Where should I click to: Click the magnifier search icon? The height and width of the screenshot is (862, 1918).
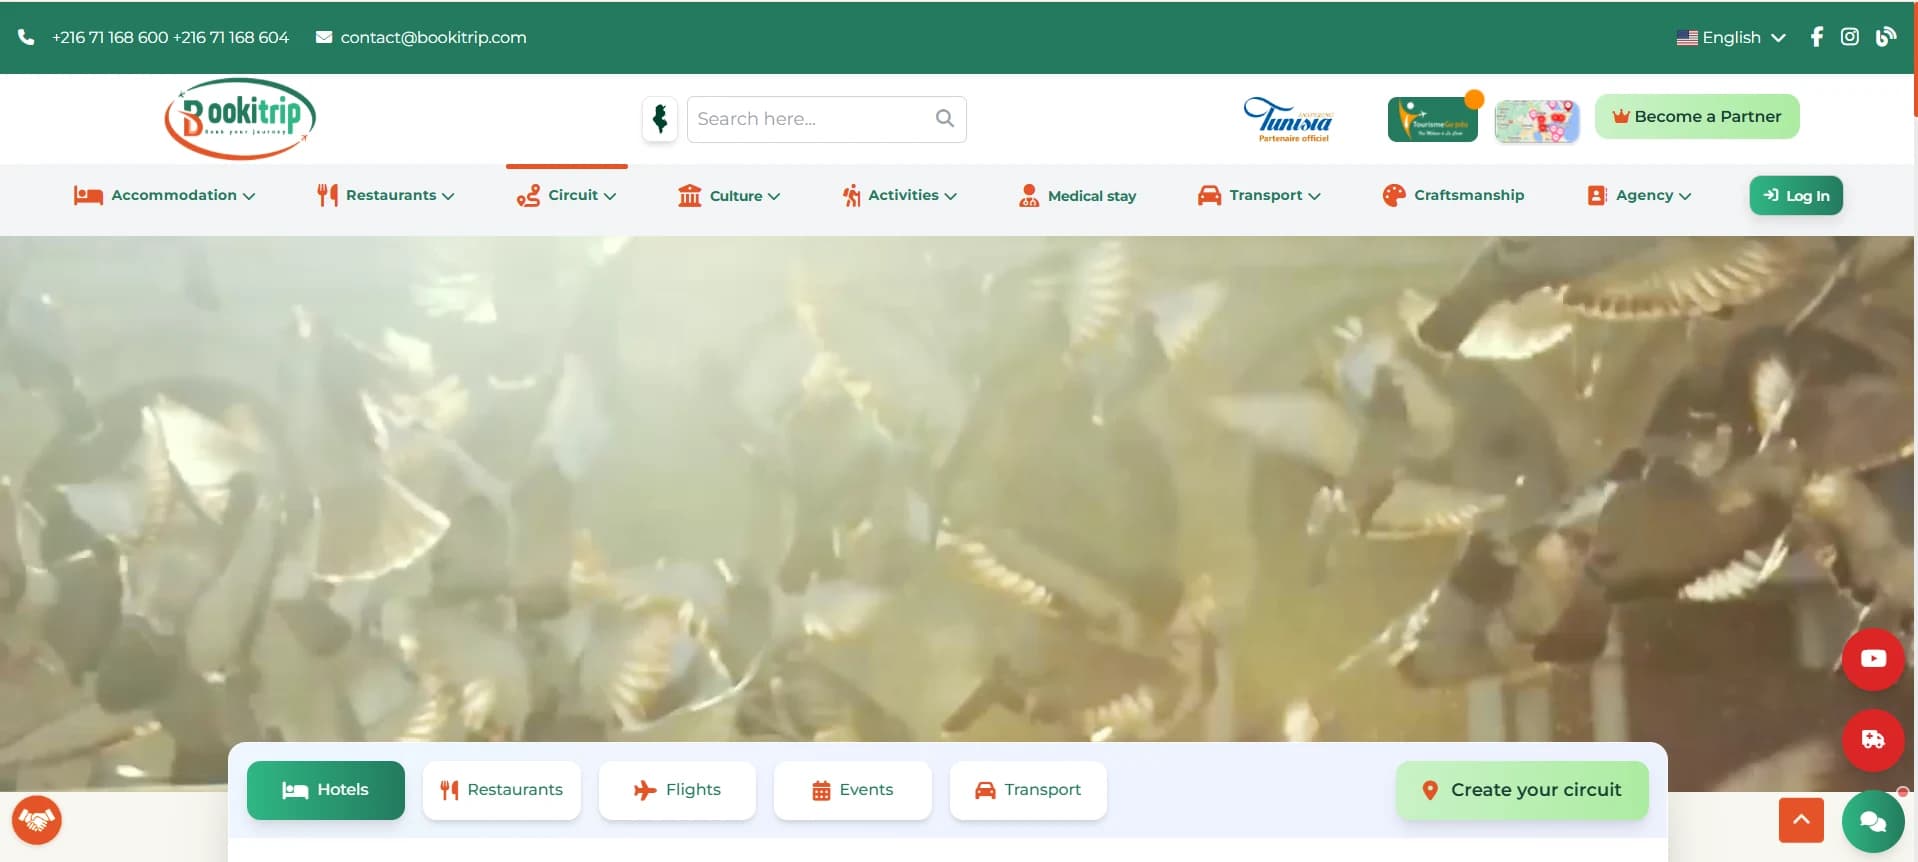tap(944, 119)
